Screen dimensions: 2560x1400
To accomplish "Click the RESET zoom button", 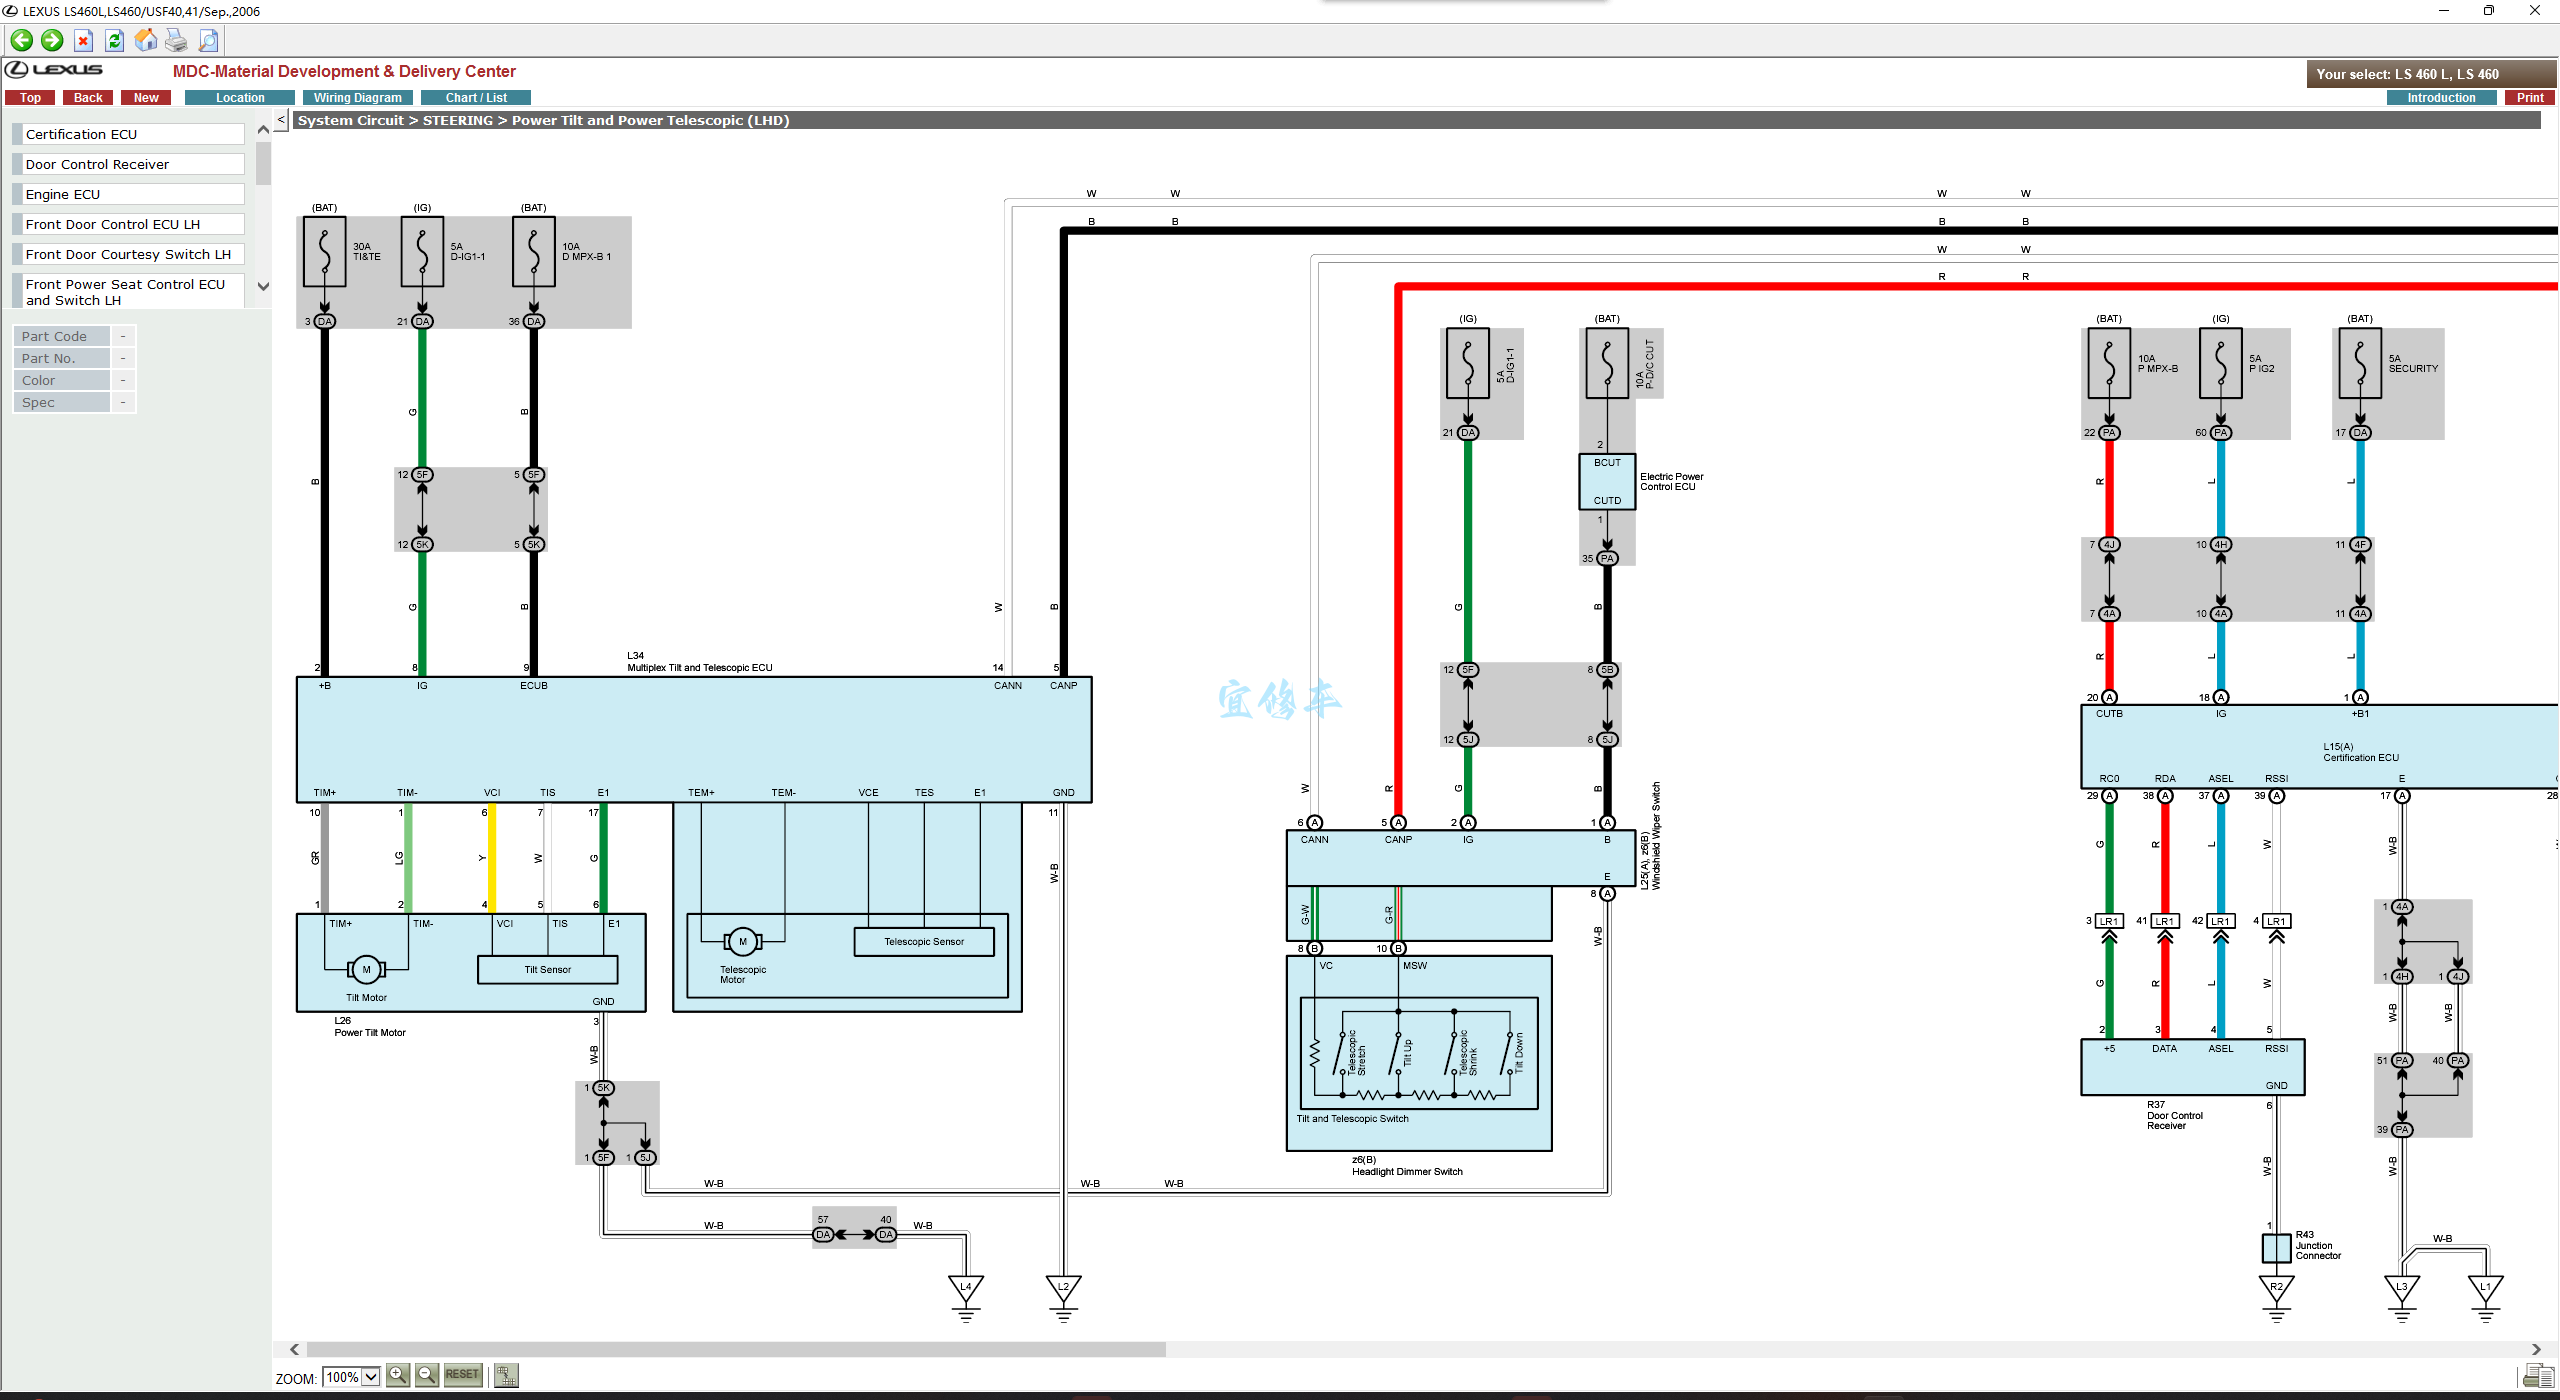I will [x=462, y=1375].
